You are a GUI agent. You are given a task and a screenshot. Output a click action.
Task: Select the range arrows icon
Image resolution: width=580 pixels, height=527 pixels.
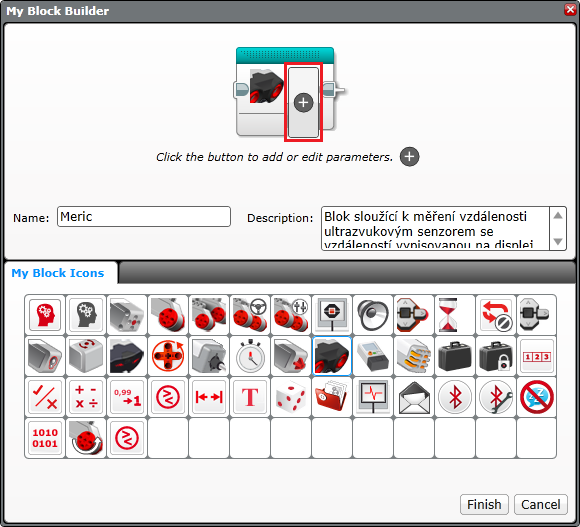[209, 397]
